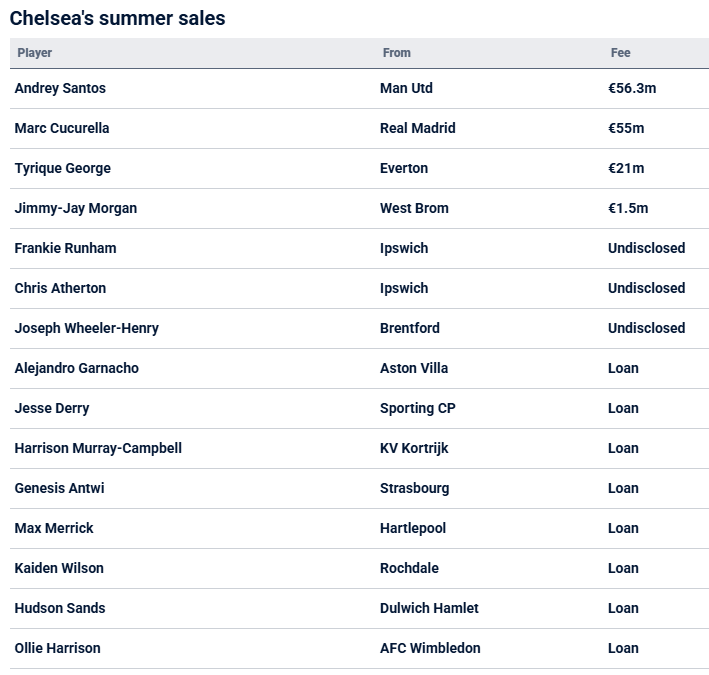Viewport: 709px width, 675px height.
Task: Click the From column header
Action: tap(397, 53)
